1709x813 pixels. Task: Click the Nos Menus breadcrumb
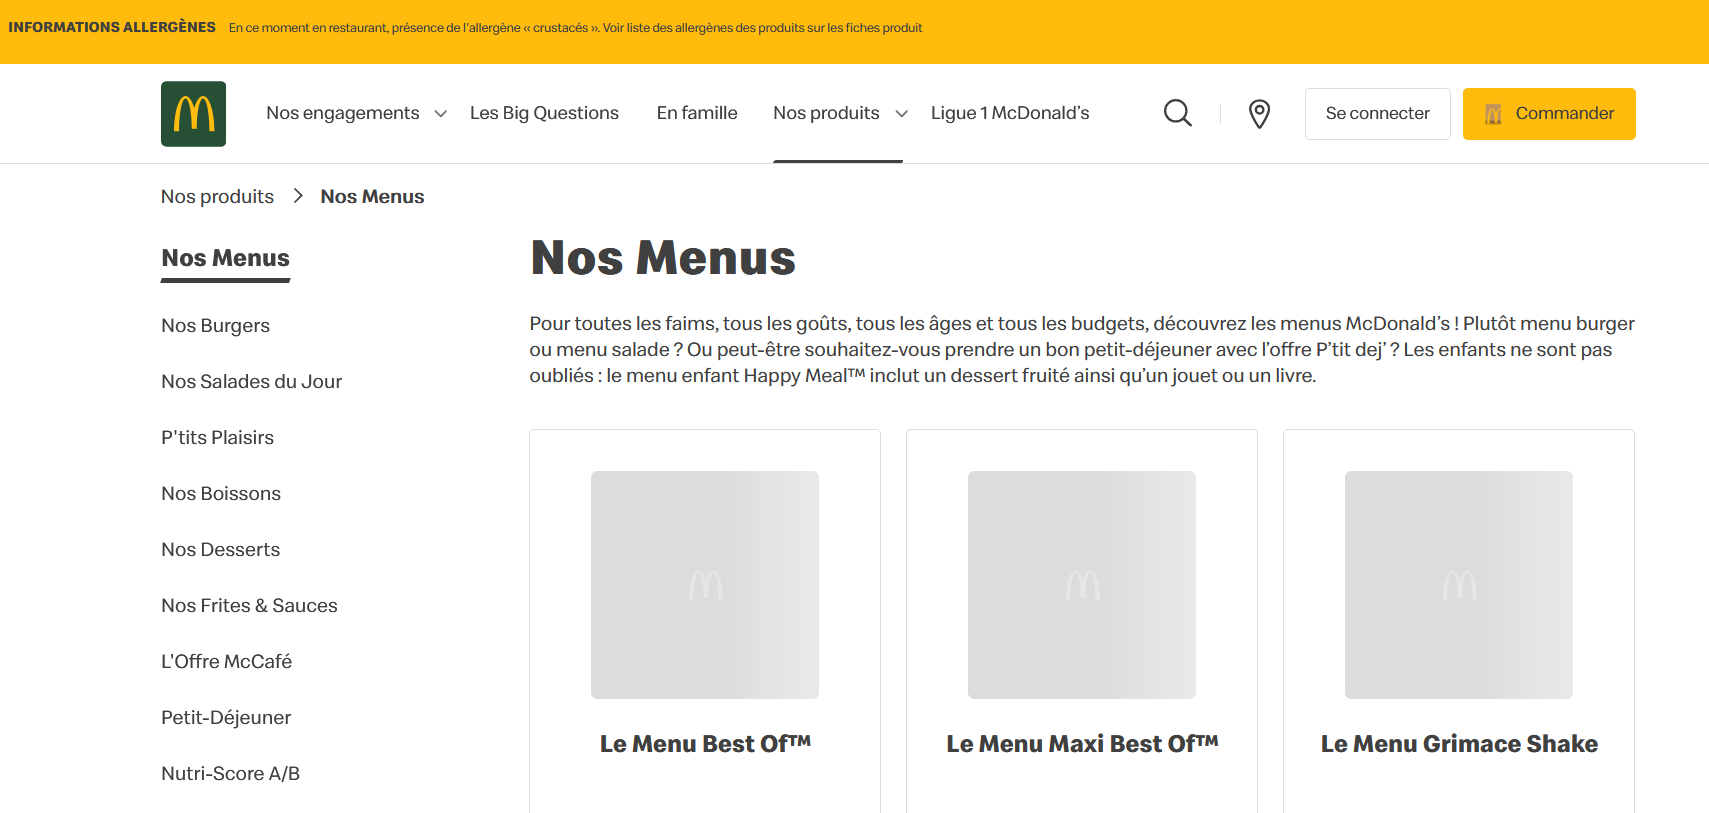pyautogui.click(x=372, y=197)
